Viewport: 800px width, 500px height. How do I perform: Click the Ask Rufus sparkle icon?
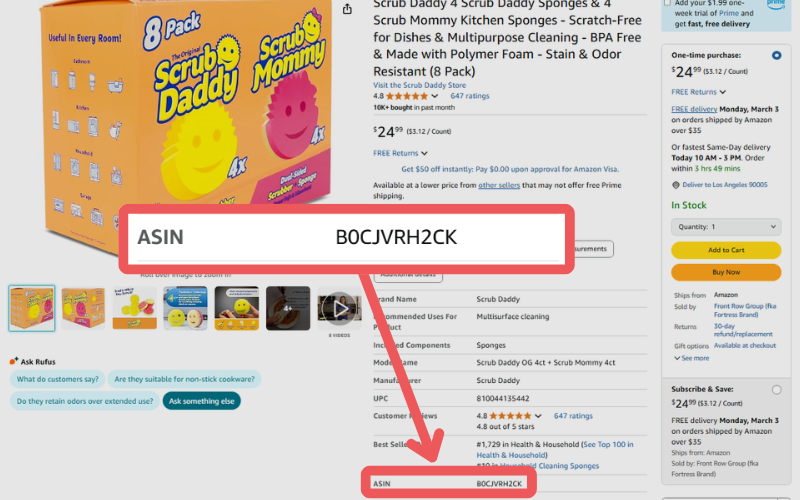(14, 361)
